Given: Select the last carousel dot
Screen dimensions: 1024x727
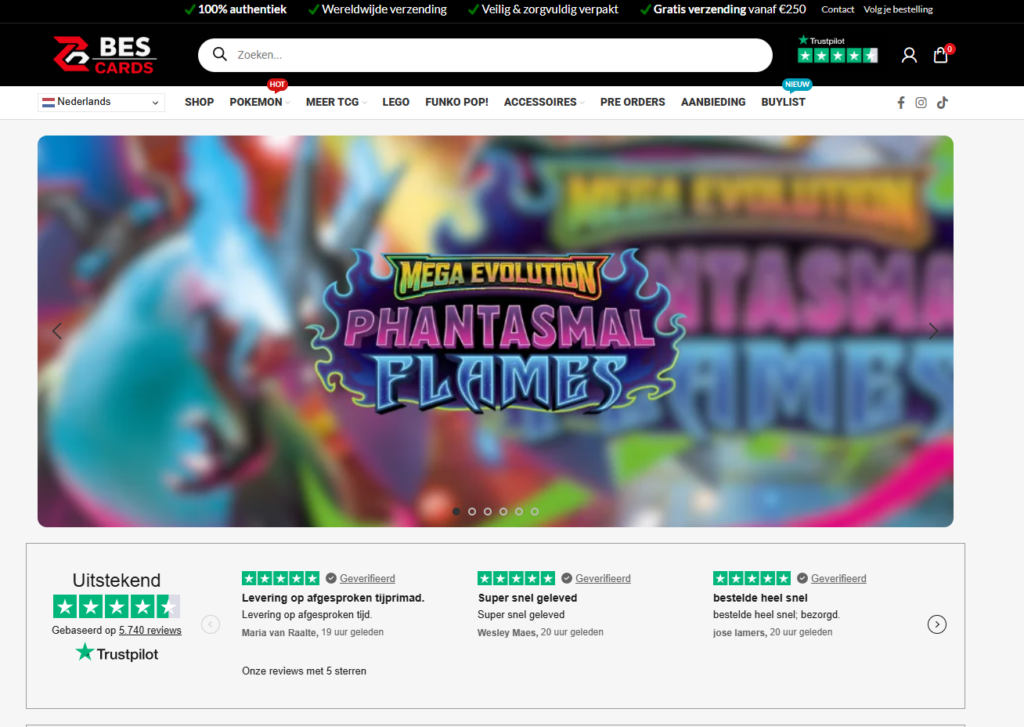Looking at the screenshot, I should coord(535,511).
